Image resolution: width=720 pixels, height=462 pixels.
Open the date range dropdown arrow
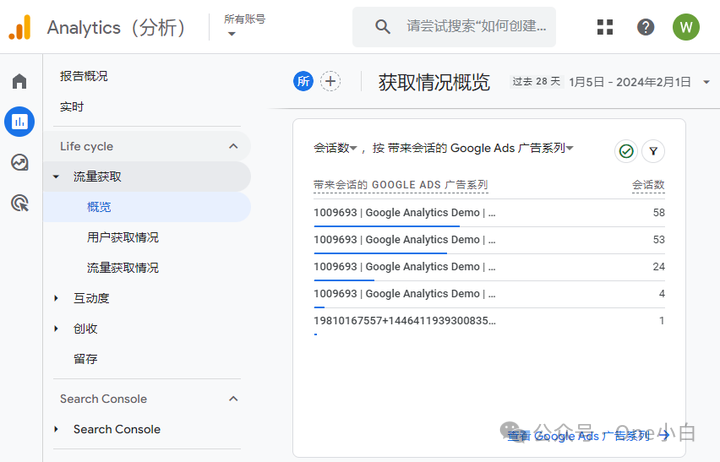click(x=706, y=82)
